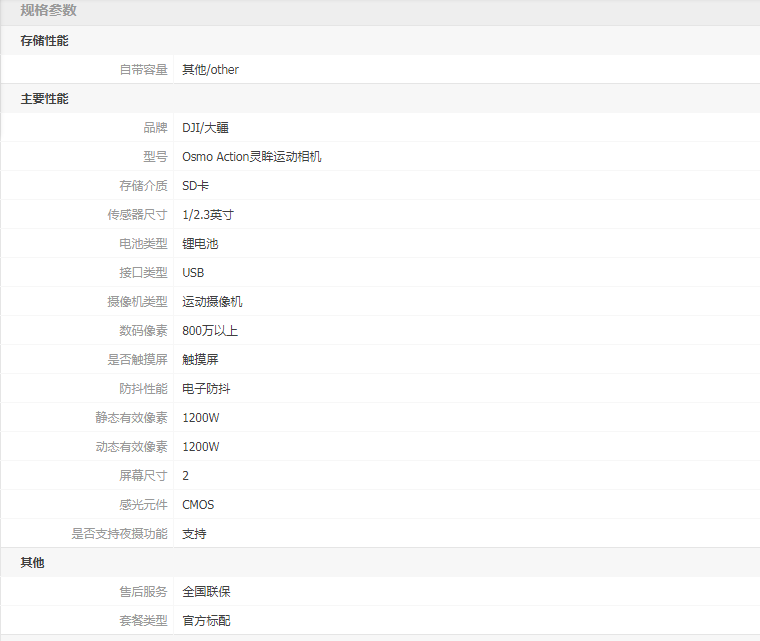Select the USB value
The height and width of the screenshot is (641, 760).
193,273
